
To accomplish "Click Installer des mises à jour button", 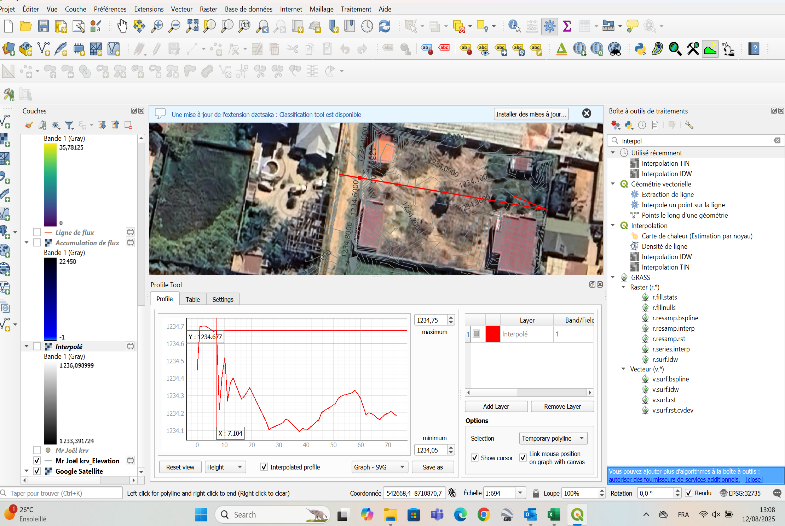I will (x=531, y=114).
